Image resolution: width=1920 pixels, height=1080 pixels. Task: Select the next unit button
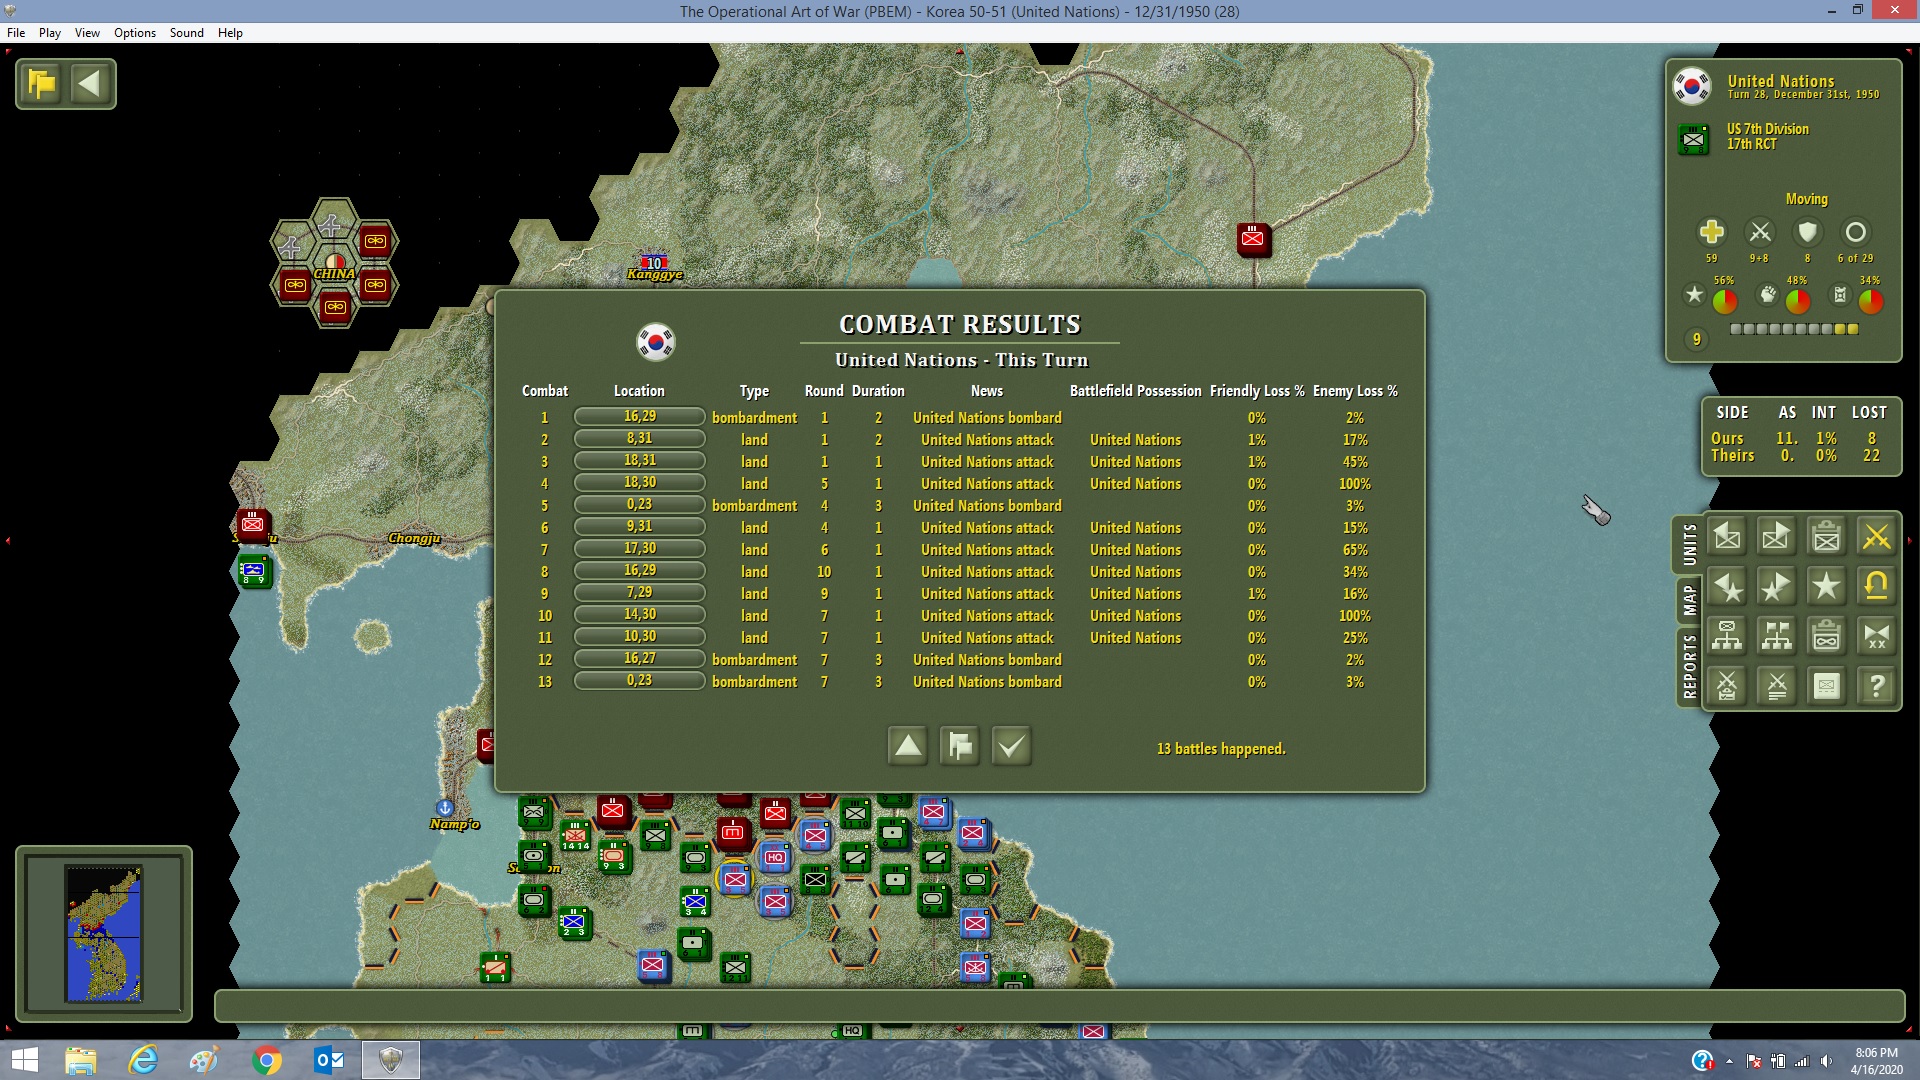(1777, 537)
